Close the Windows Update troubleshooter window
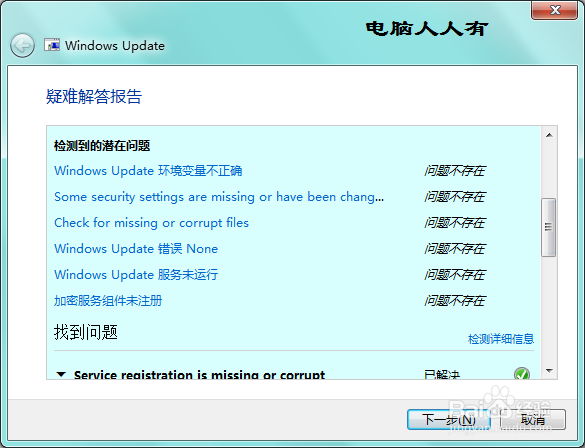 coord(555,10)
